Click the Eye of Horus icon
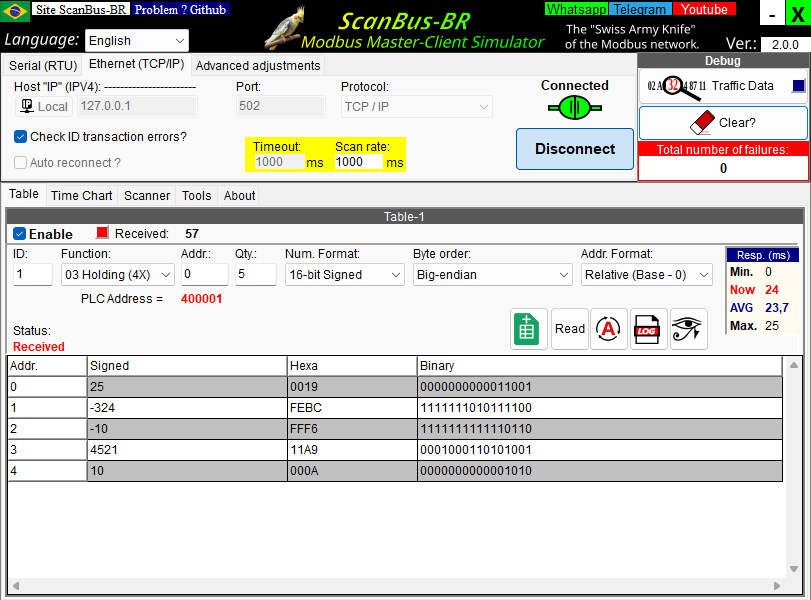Image resolution: width=811 pixels, height=600 pixels. coord(688,329)
